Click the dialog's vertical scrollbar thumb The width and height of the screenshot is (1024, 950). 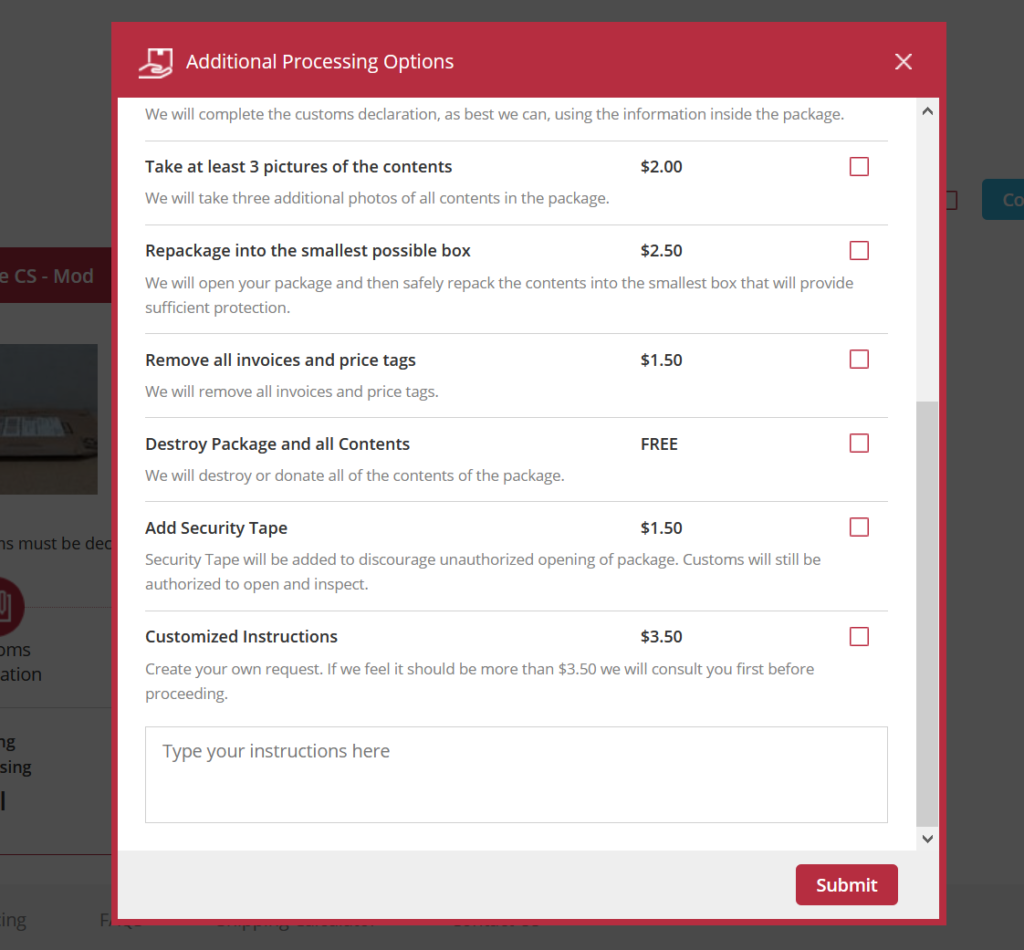(x=927, y=610)
